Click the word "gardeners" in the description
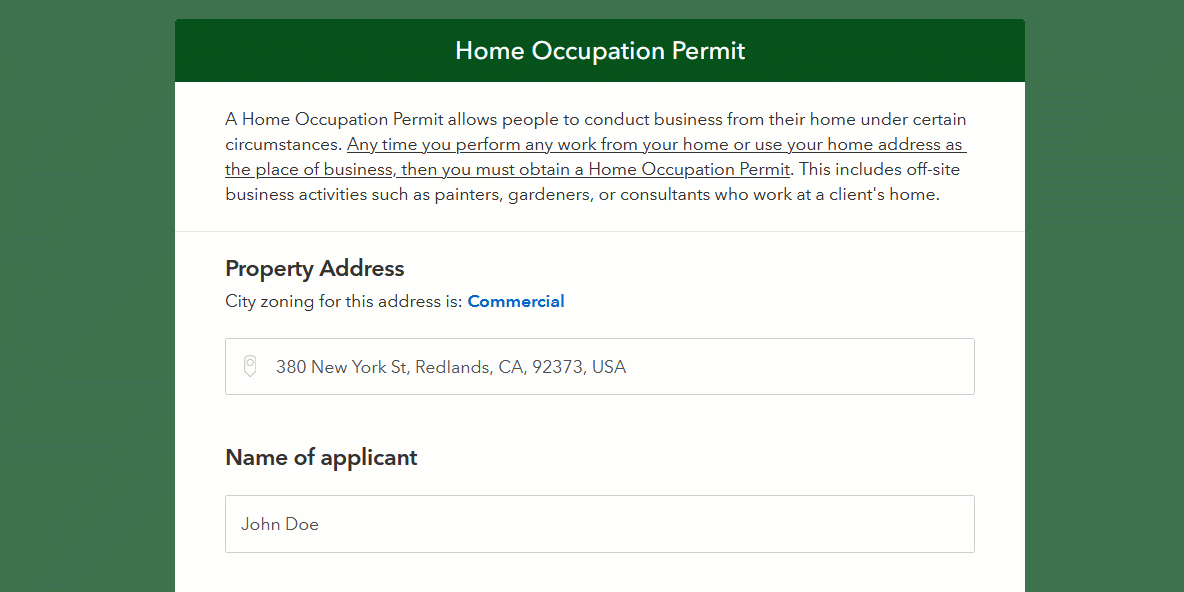The width and height of the screenshot is (1184, 592). pyautogui.click(x=549, y=194)
